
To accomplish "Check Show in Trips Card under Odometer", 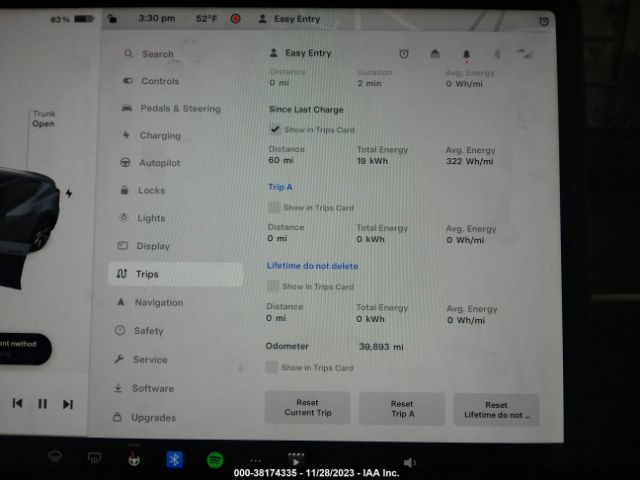I will pyautogui.click(x=271, y=367).
